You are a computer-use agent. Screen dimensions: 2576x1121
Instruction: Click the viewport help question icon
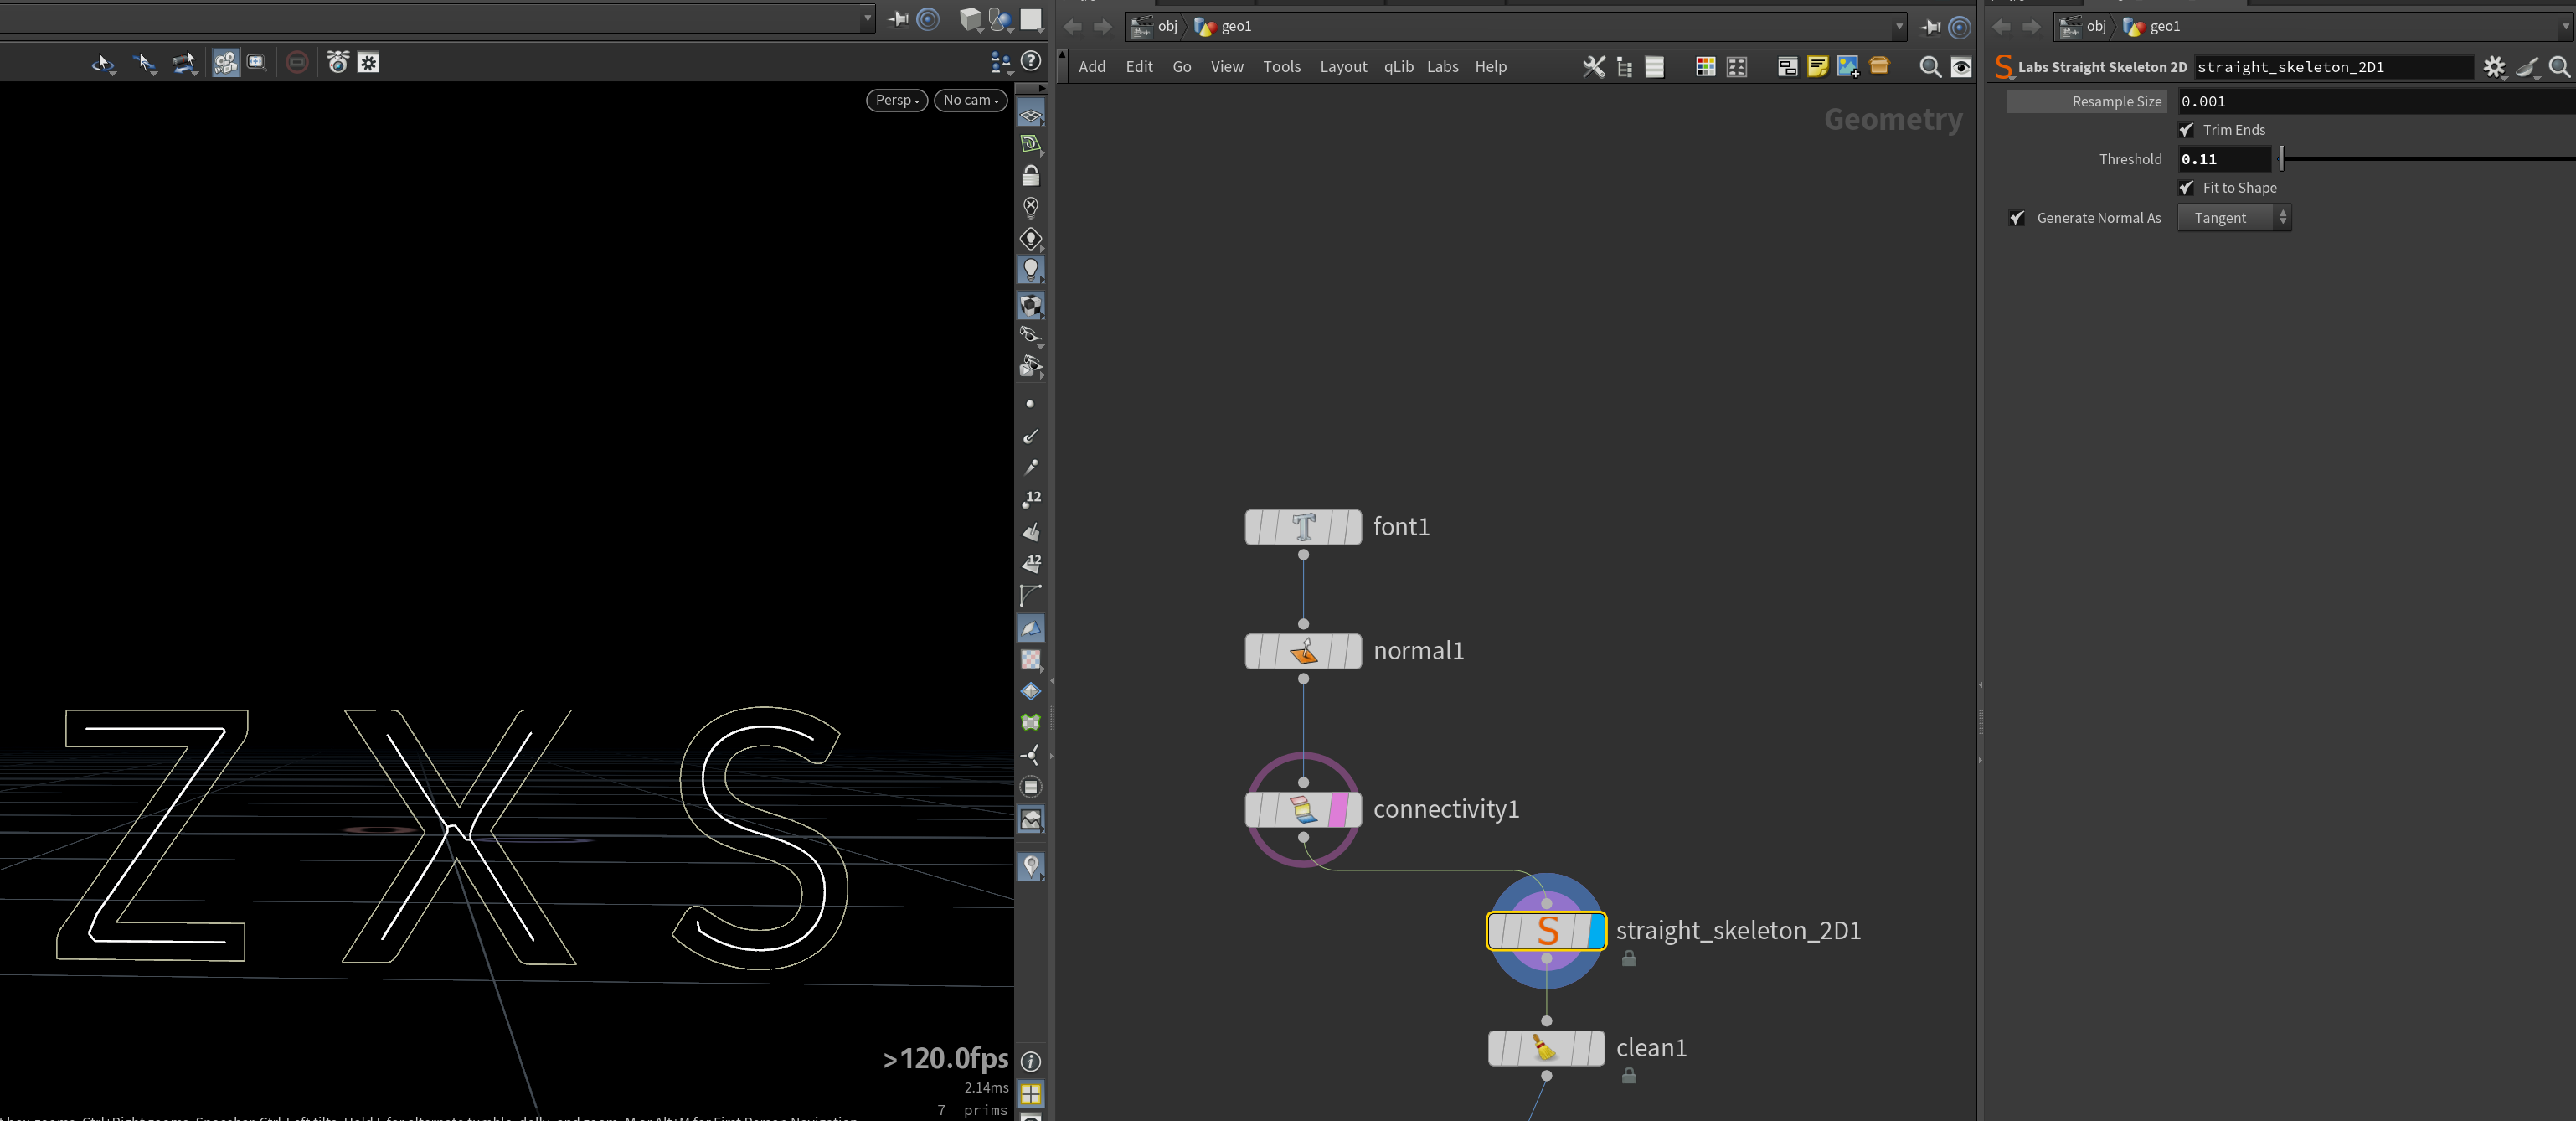1031,61
